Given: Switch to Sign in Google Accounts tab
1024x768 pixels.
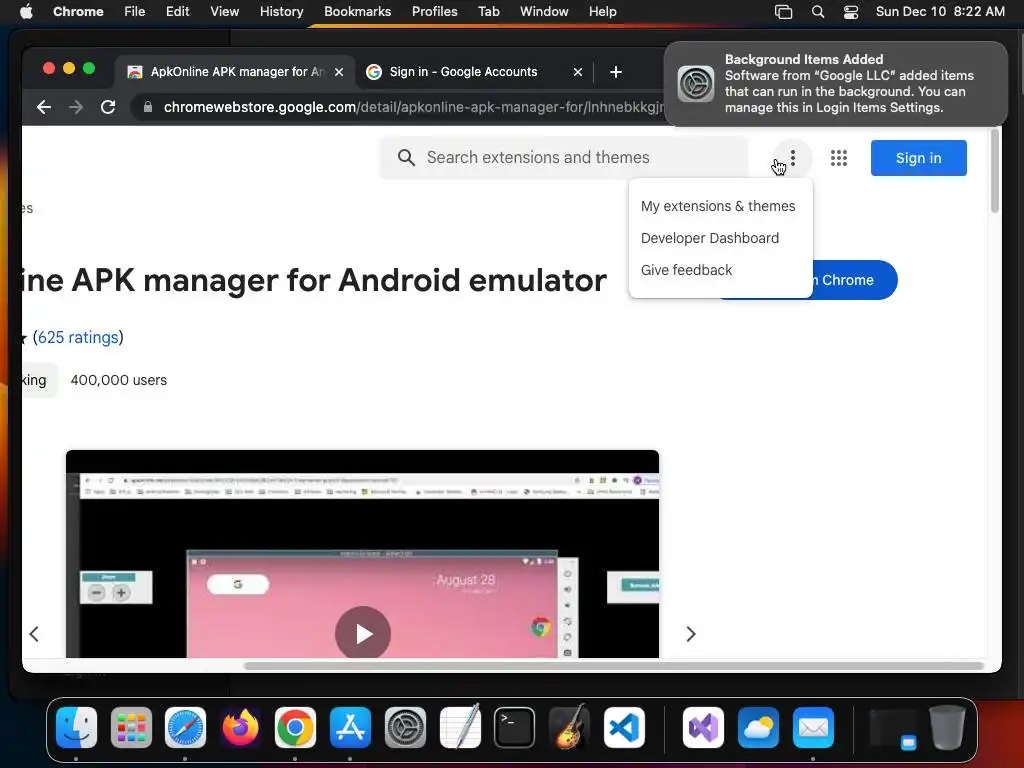Looking at the screenshot, I should [x=474, y=72].
